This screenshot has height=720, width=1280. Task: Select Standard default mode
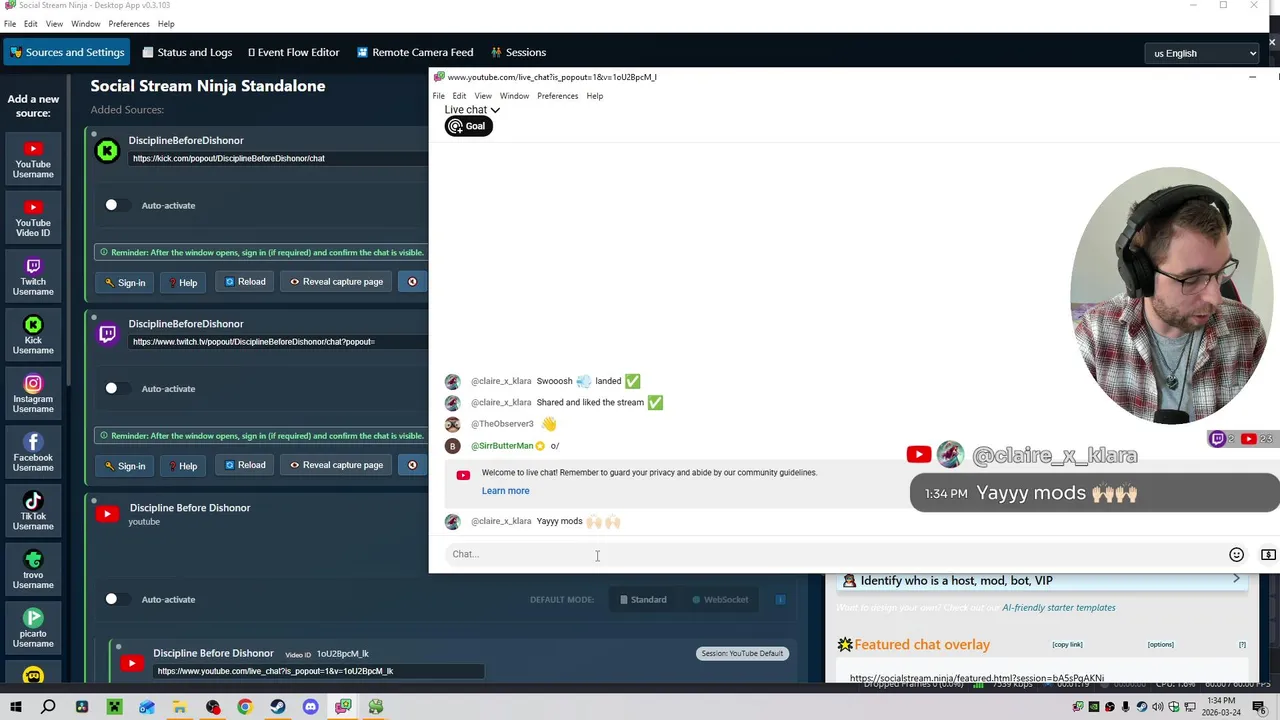click(643, 600)
